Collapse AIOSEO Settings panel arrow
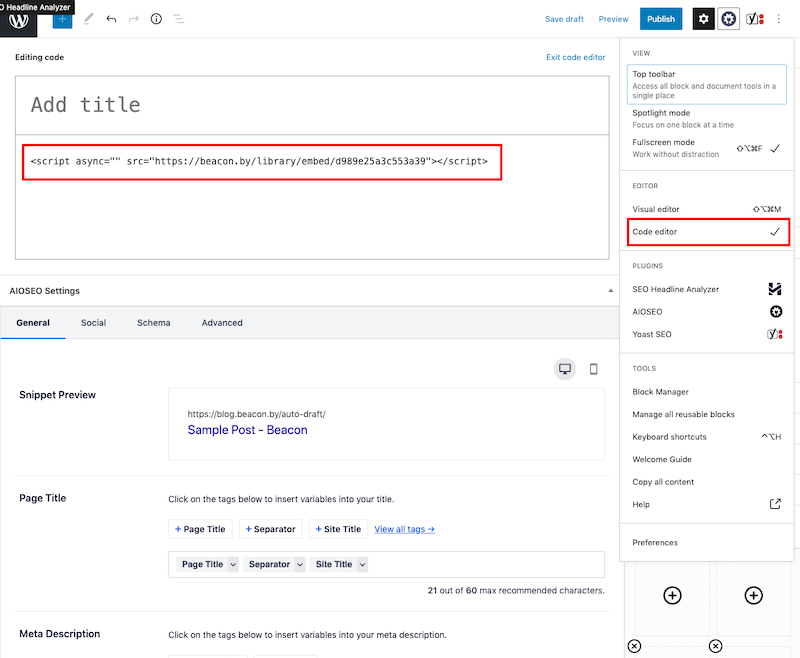The width and height of the screenshot is (800, 658). tap(611, 291)
